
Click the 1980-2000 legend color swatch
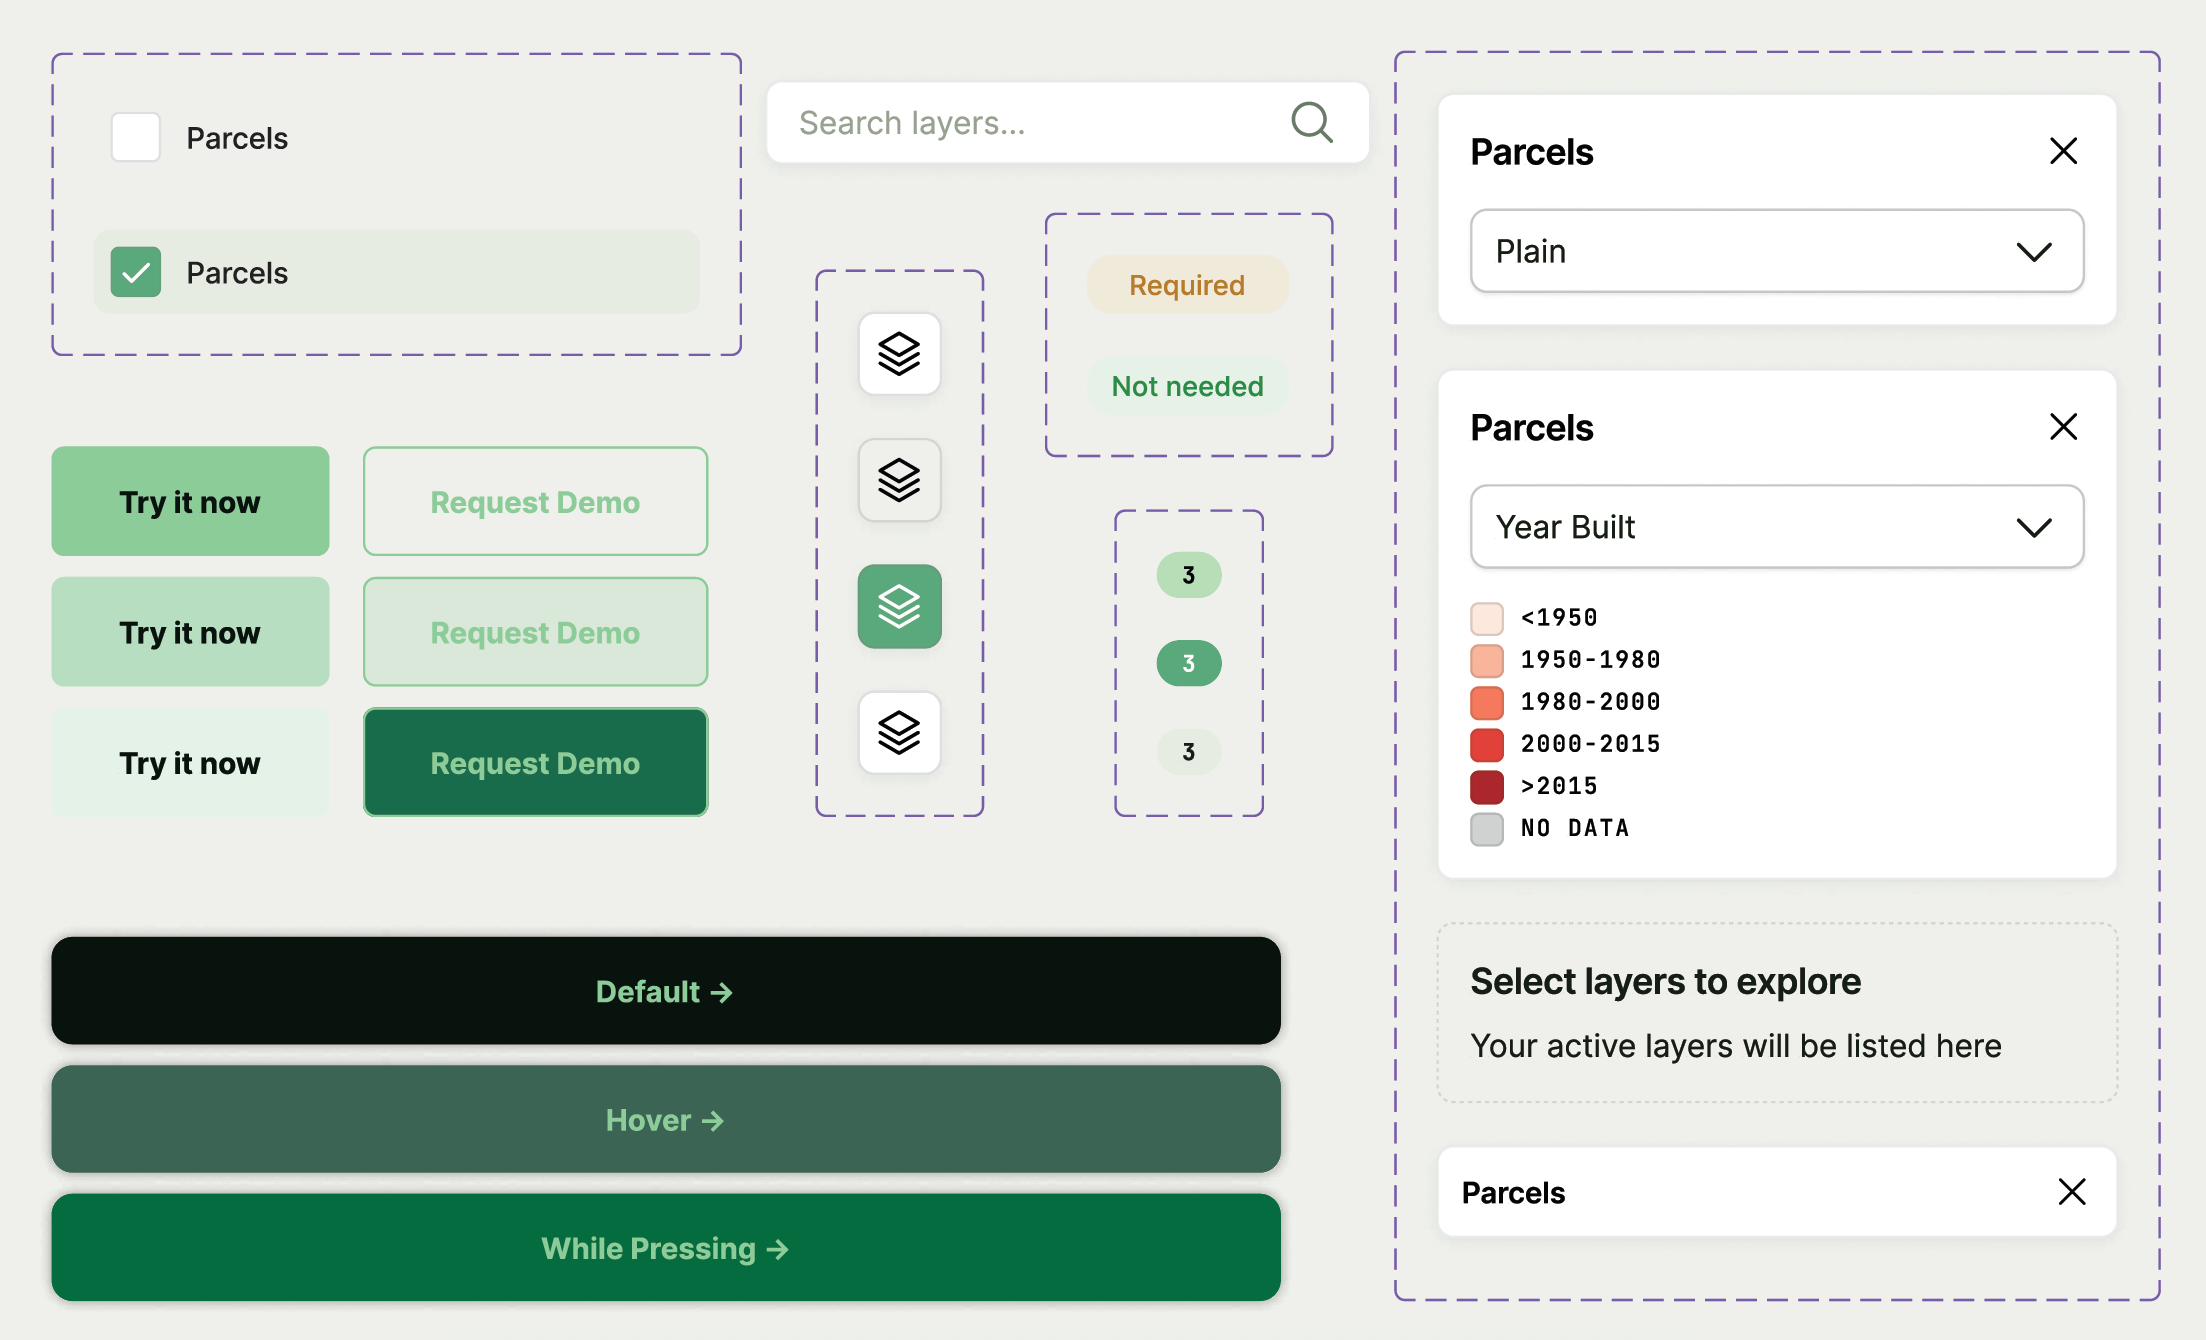(1487, 703)
